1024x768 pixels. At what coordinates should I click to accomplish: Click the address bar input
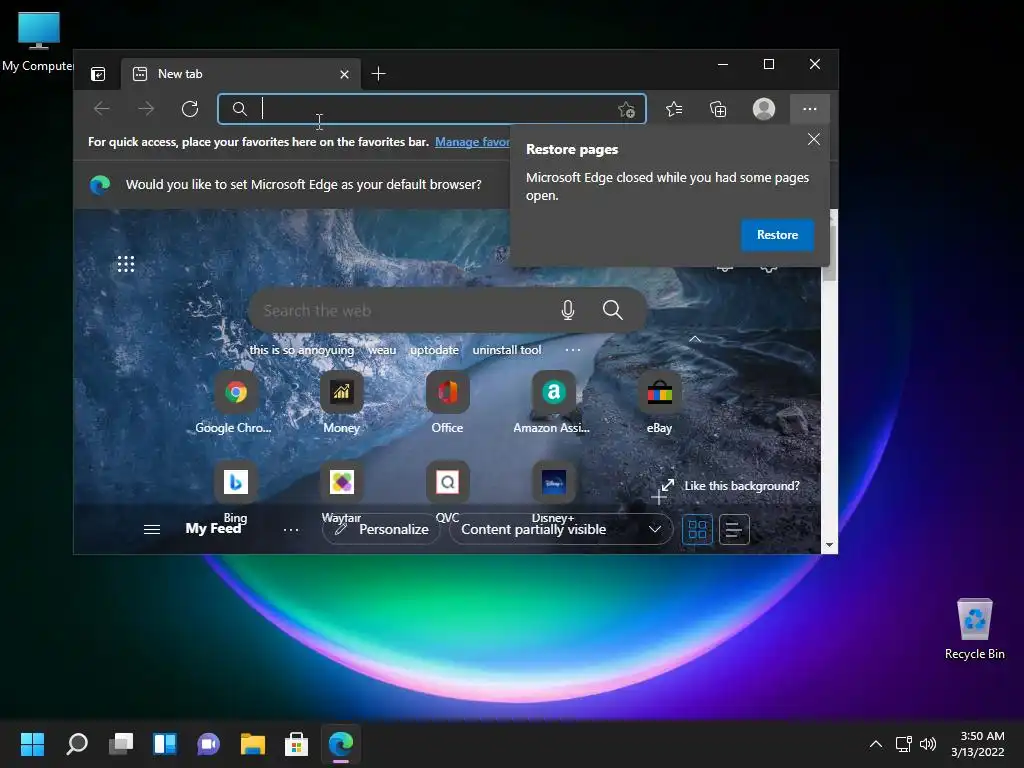pos(431,109)
